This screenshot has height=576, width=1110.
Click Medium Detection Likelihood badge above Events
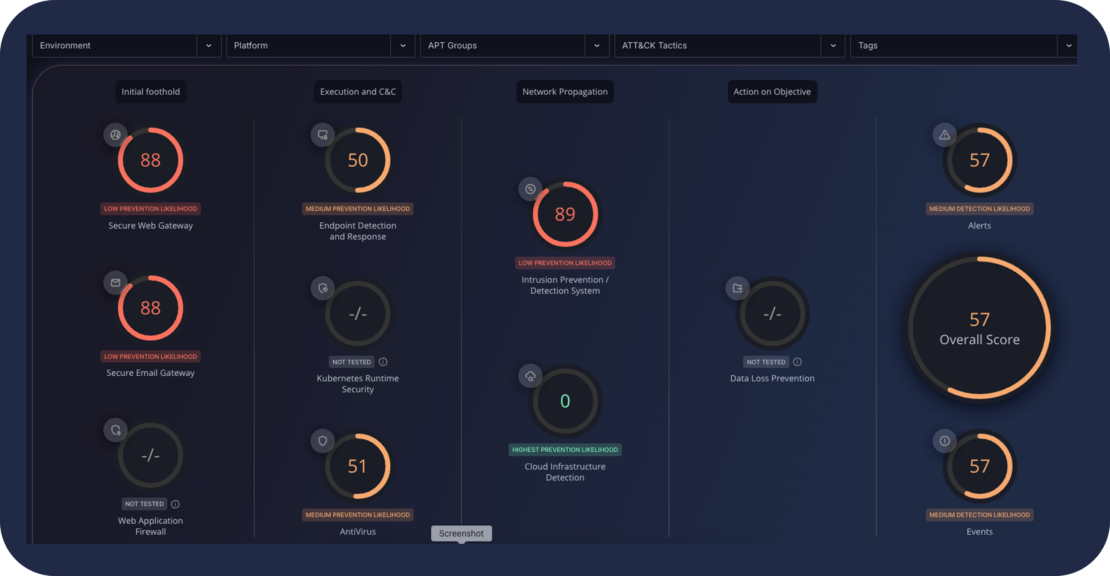pos(980,515)
